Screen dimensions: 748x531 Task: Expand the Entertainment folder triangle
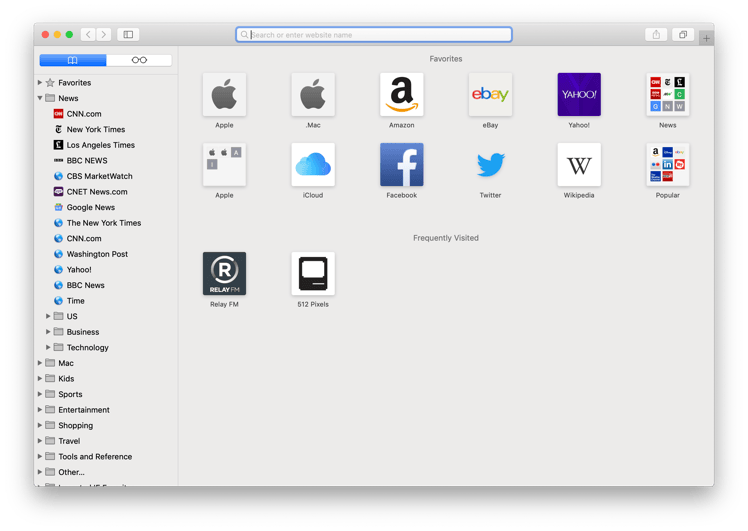pyautogui.click(x=40, y=410)
